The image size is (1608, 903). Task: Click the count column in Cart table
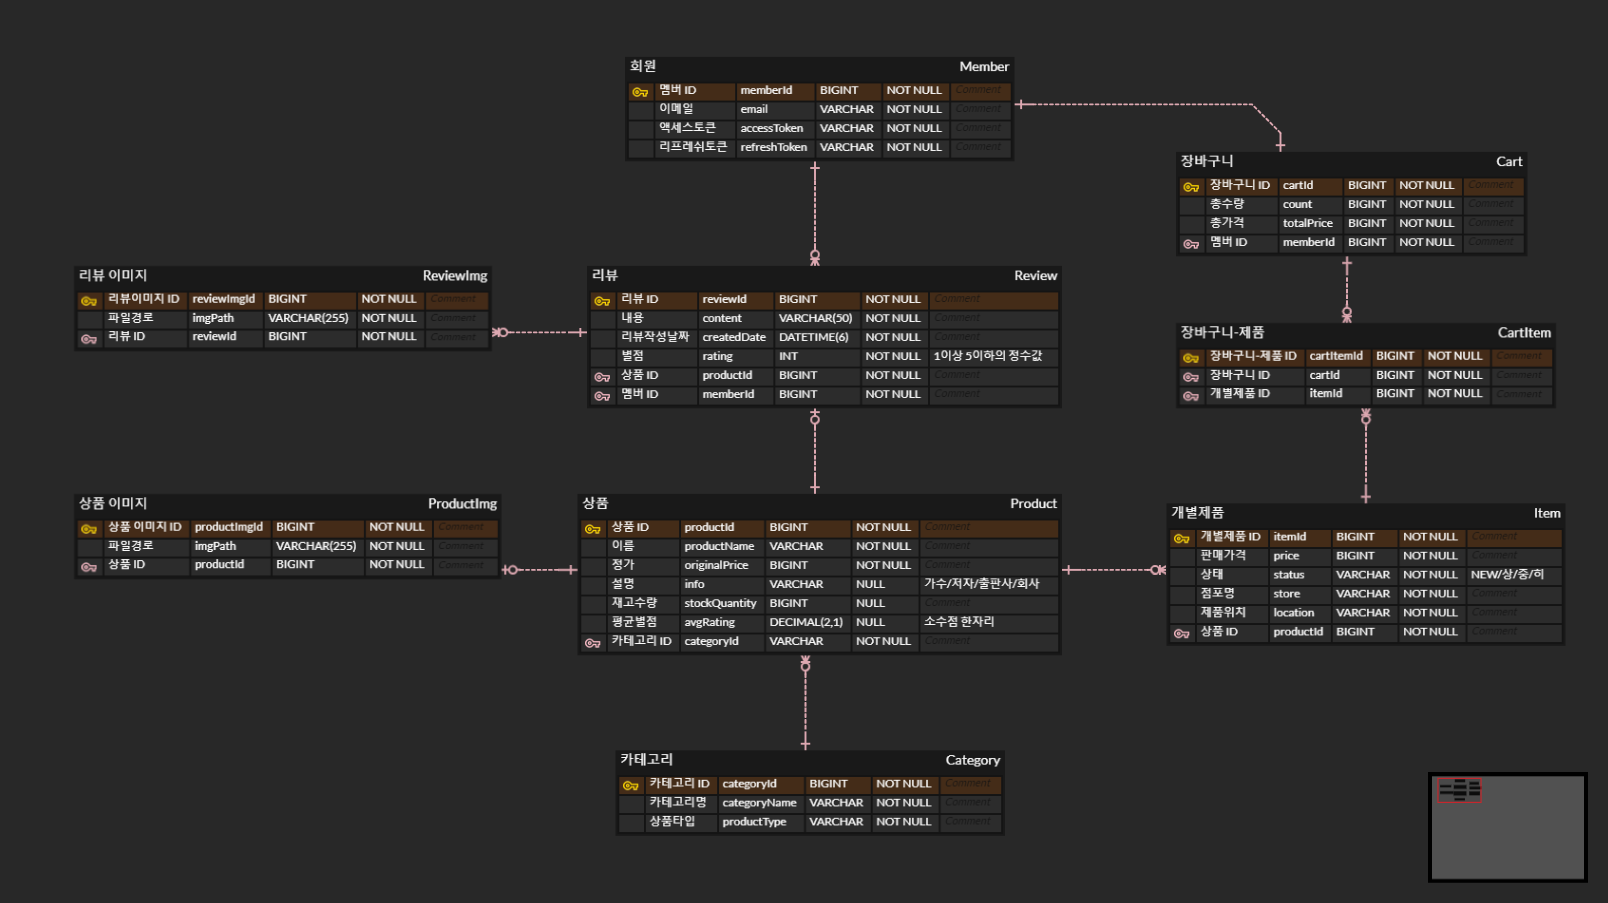[x=1297, y=205]
